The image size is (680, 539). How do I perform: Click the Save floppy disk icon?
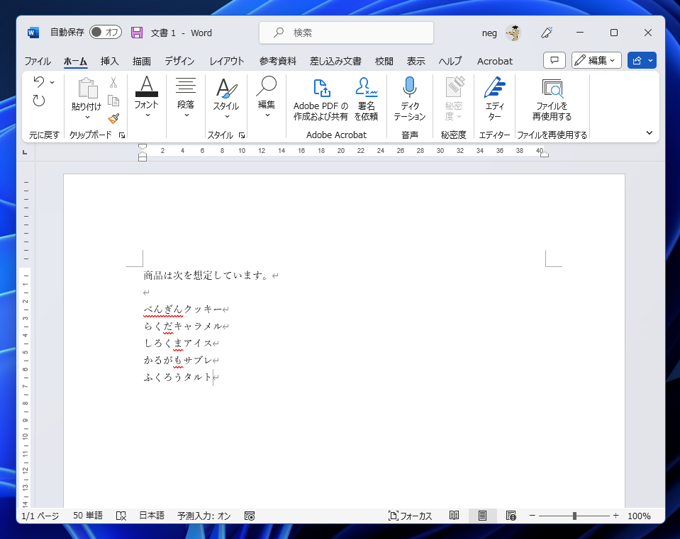tap(137, 33)
